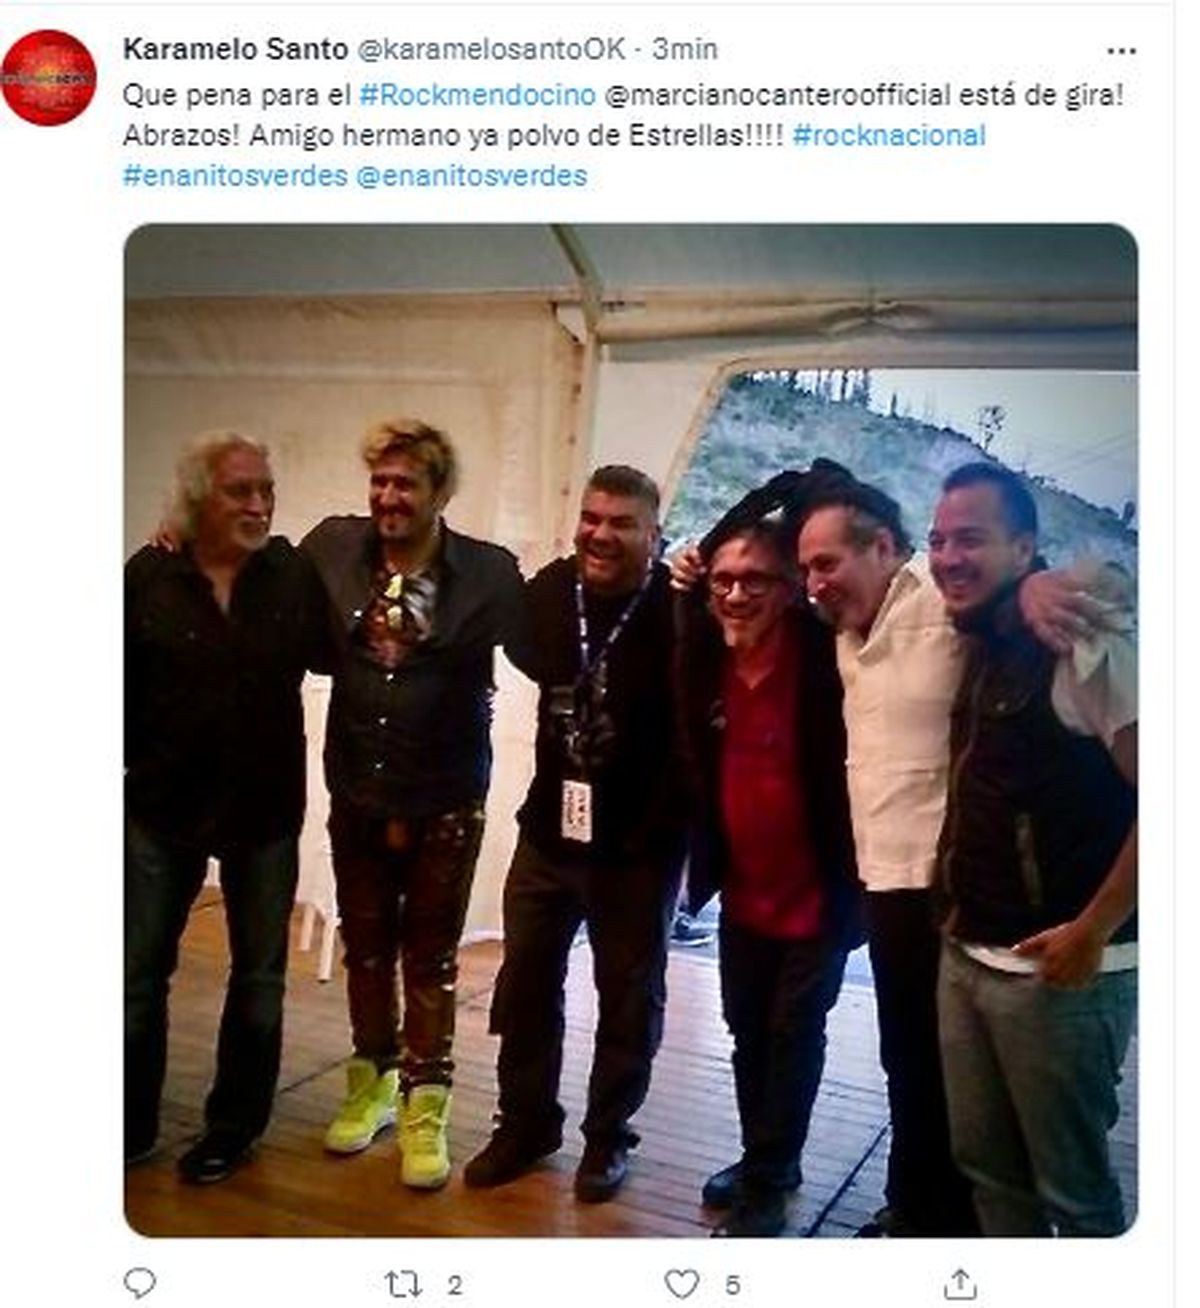Open the @karamelosantoOK handle
This screenshot has height=1308, width=1200.
coord(491,48)
